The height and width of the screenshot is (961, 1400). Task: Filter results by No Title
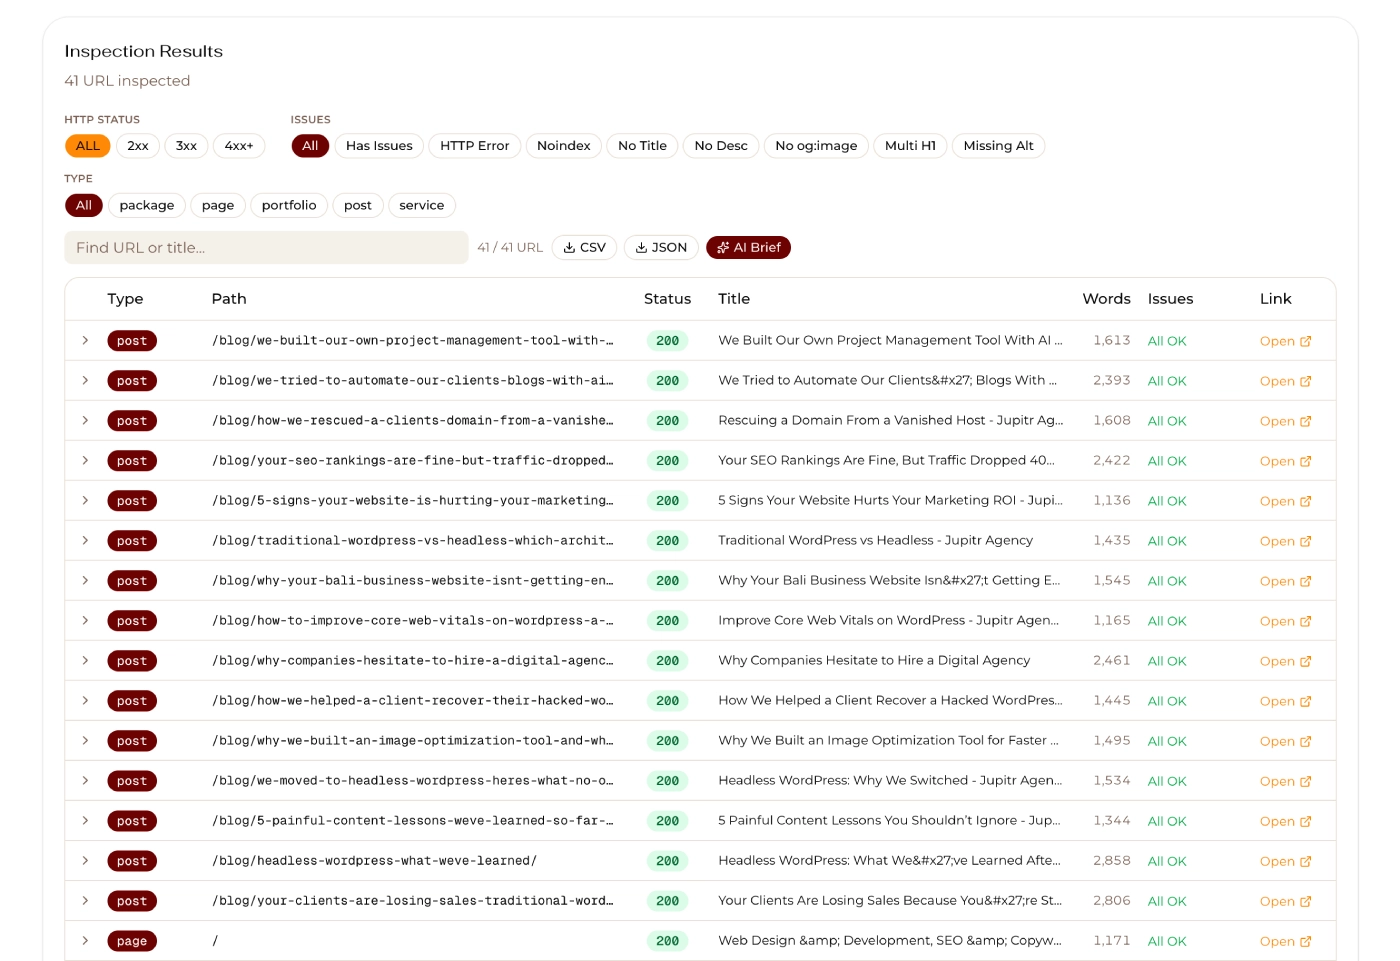[x=642, y=146]
